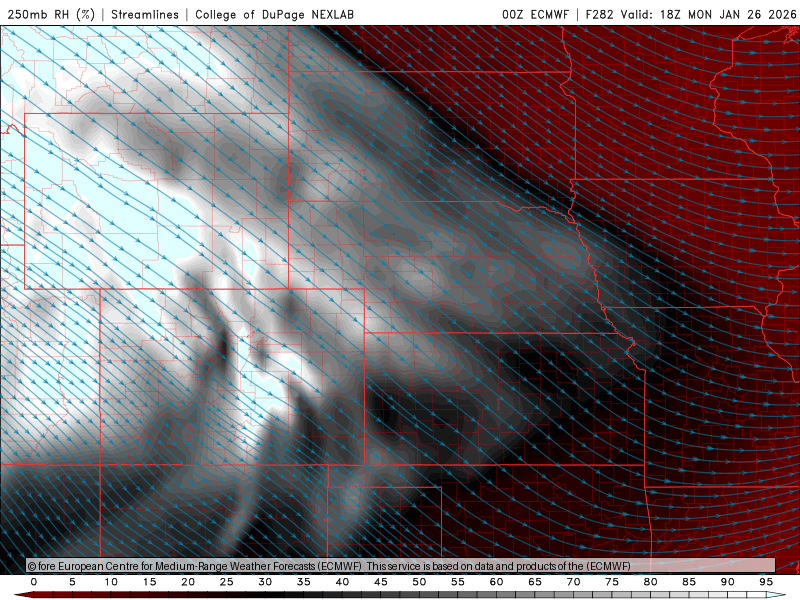Select the "40" humidity scale number

pos(342,582)
